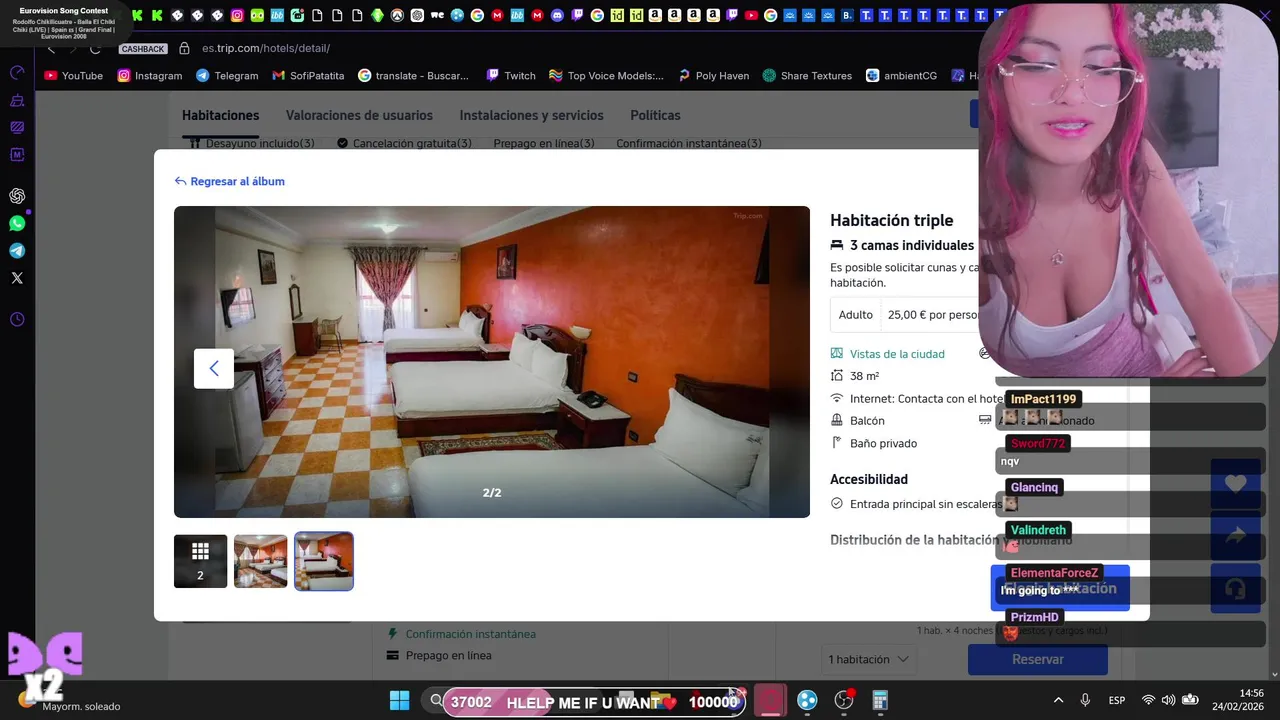Toggle the Desayuno incluido(3) filter
Screen dimensions: 1280x720
point(252,143)
